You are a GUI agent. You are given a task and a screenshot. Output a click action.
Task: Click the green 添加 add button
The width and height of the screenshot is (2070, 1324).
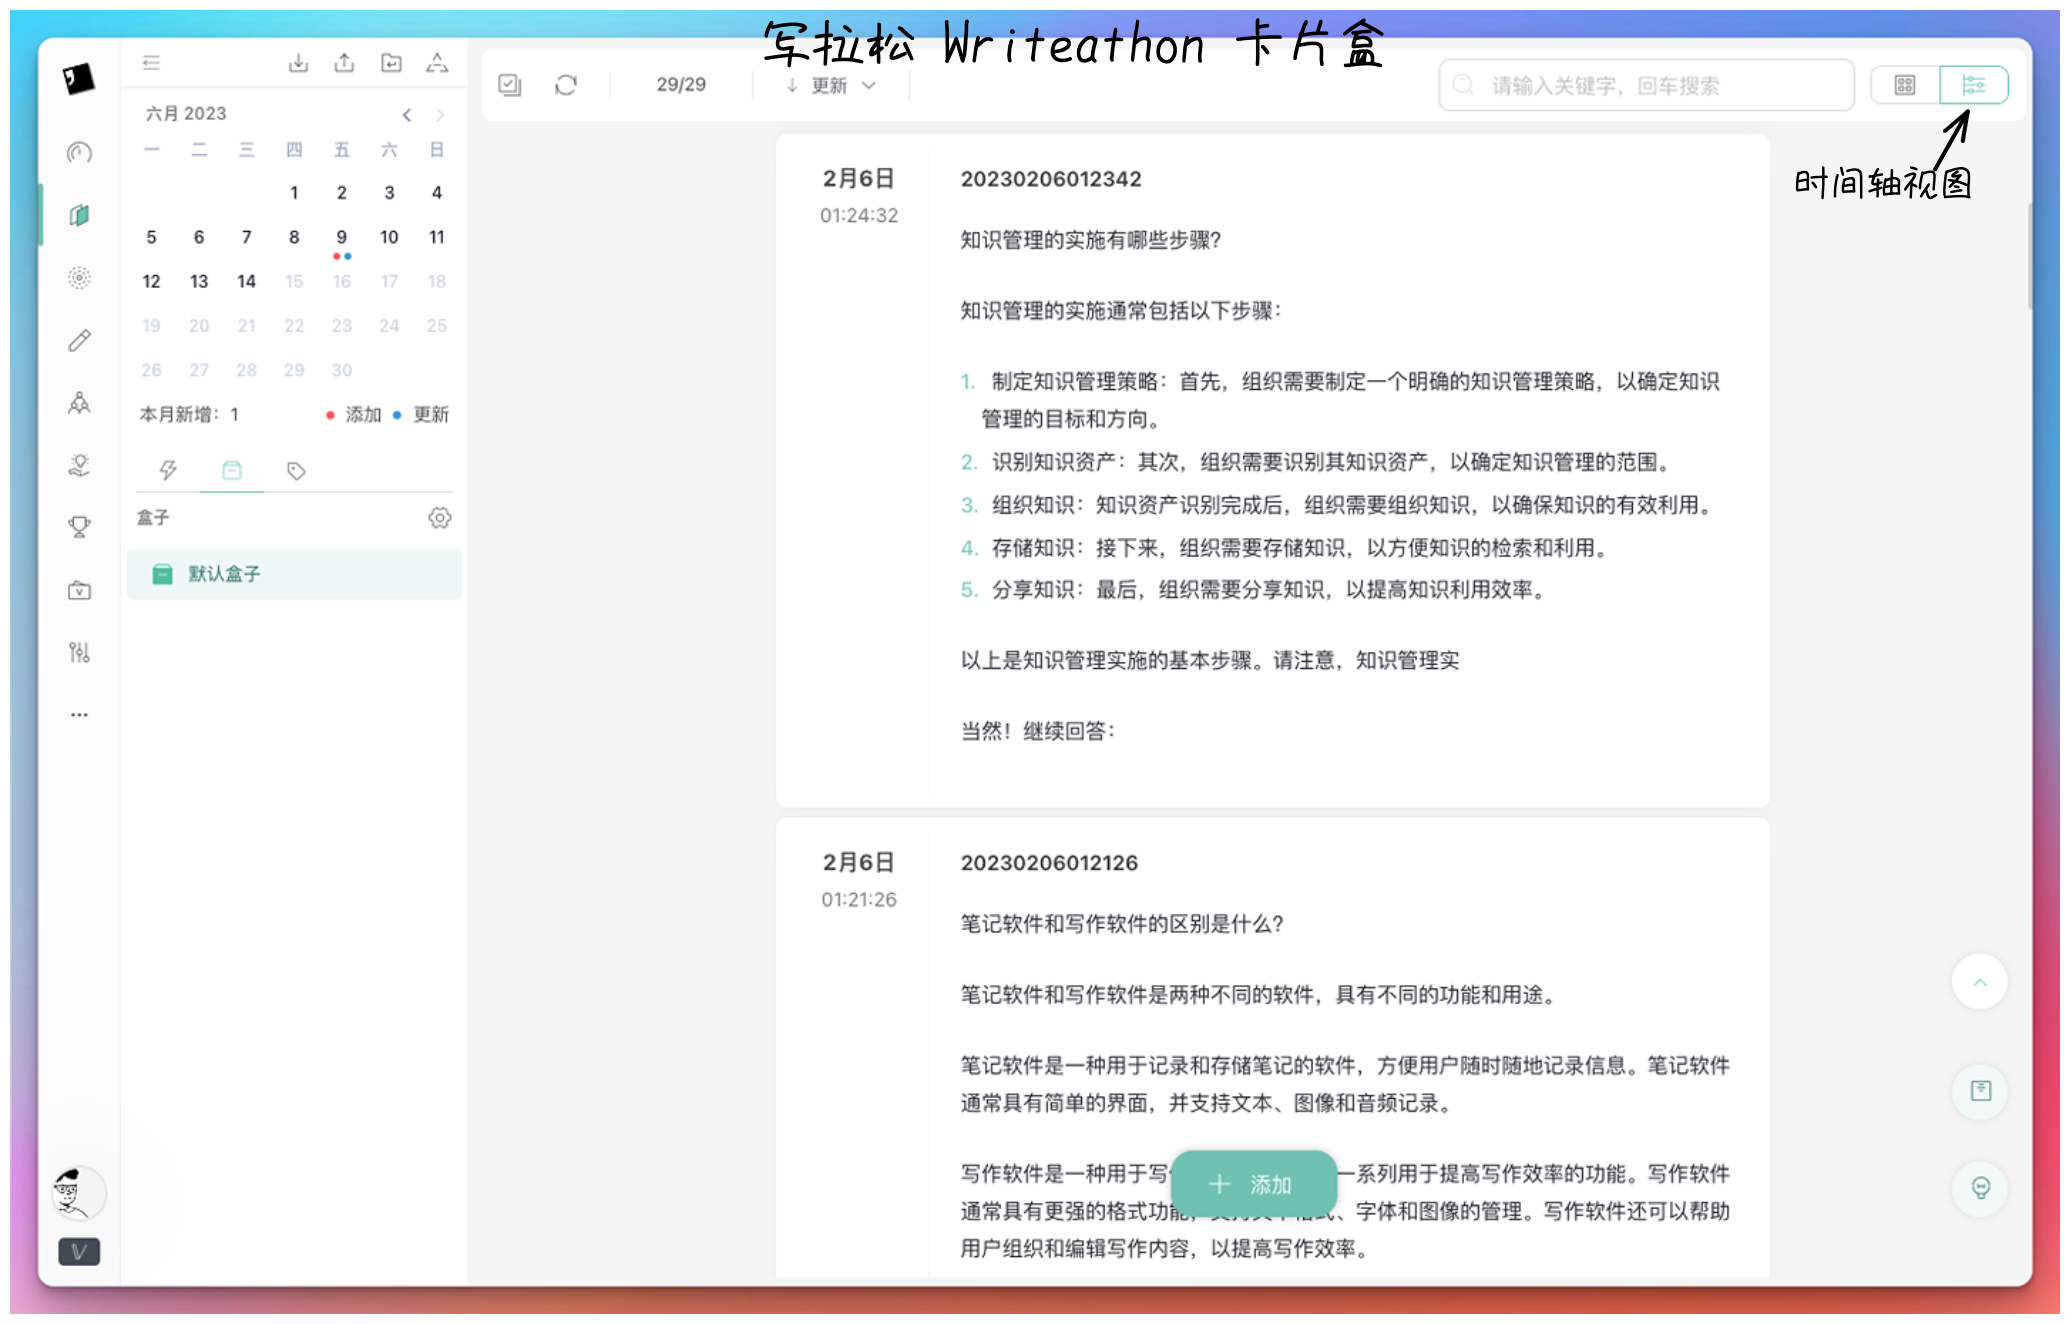pyautogui.click(x=1254, y=1185)
